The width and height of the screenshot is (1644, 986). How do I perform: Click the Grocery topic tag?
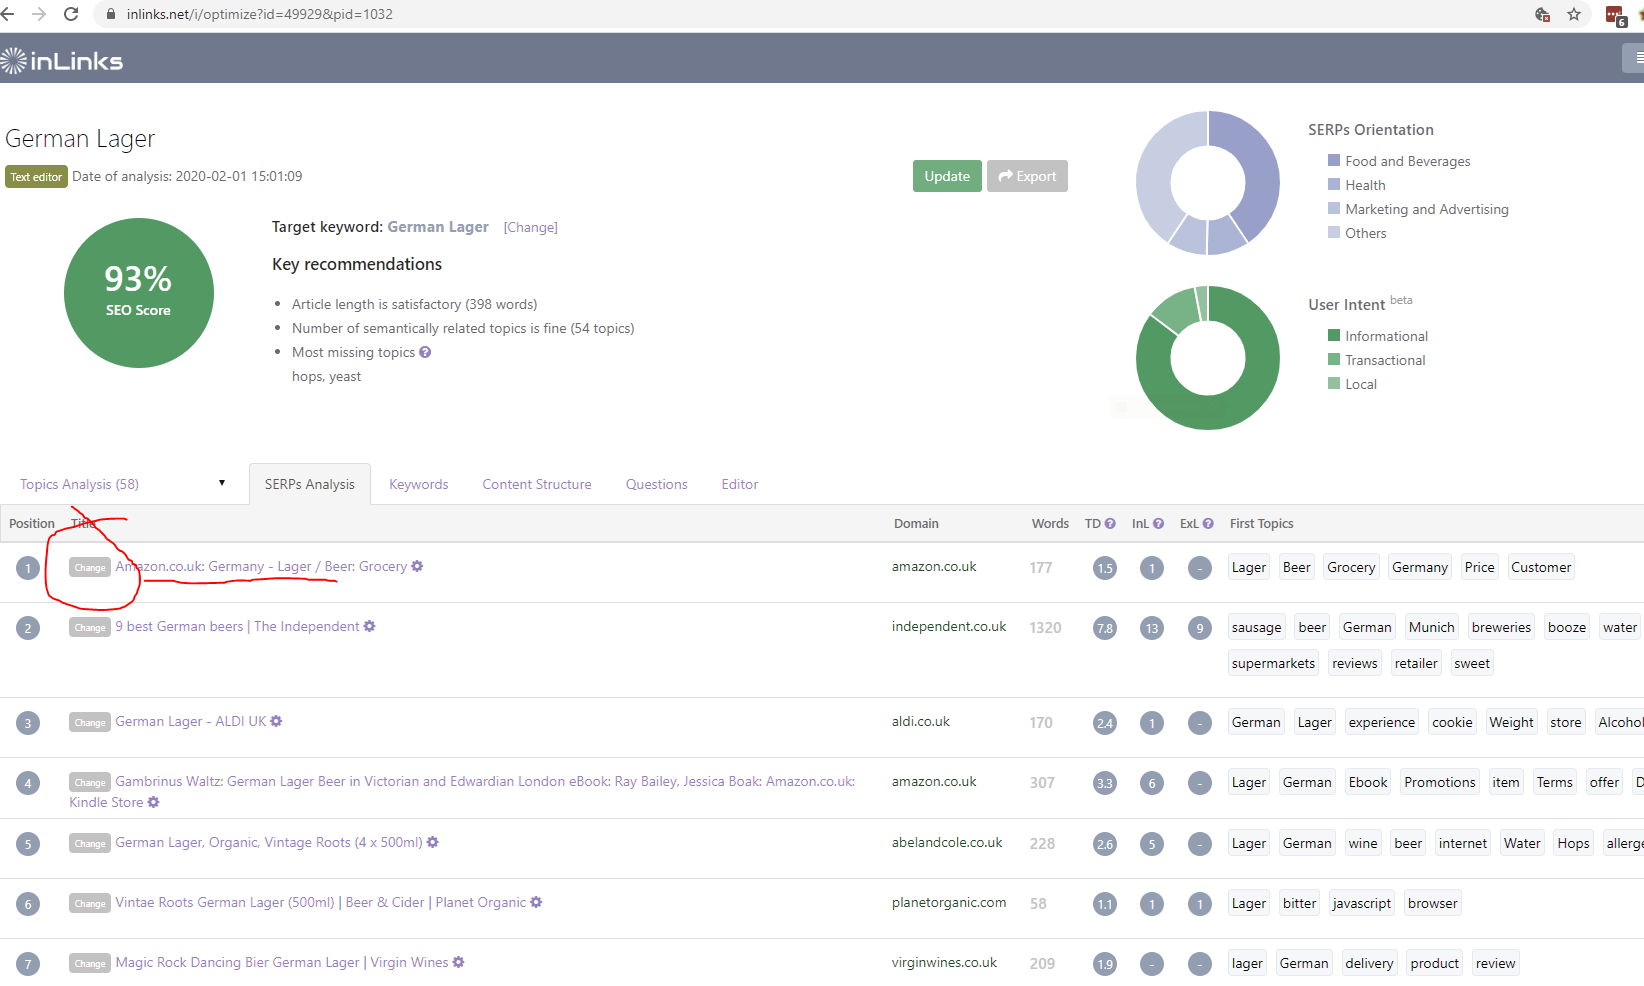point(1351,567)
